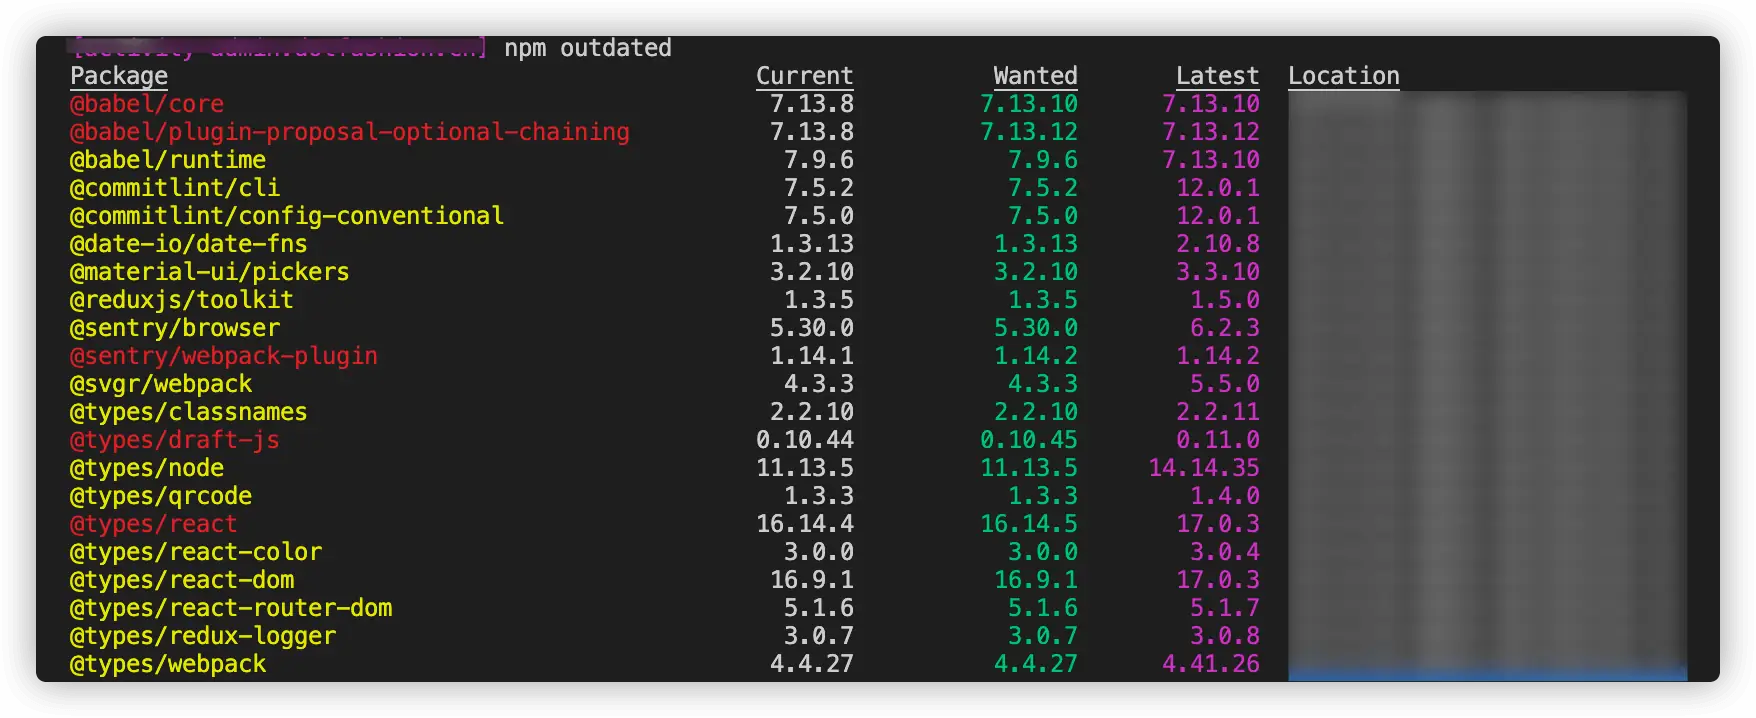
Task: Select the @svgr/webpack package name
Action: pyautogui.click(x=161, y=384)
